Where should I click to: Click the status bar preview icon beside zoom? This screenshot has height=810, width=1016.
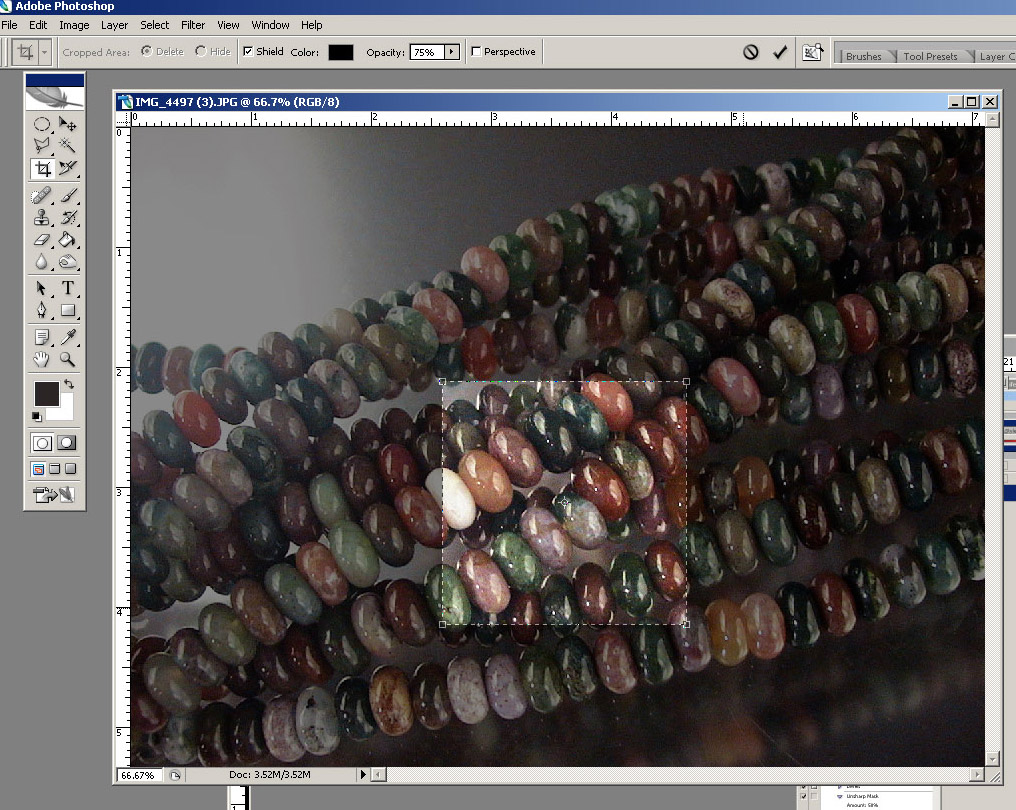click(175, 775)
